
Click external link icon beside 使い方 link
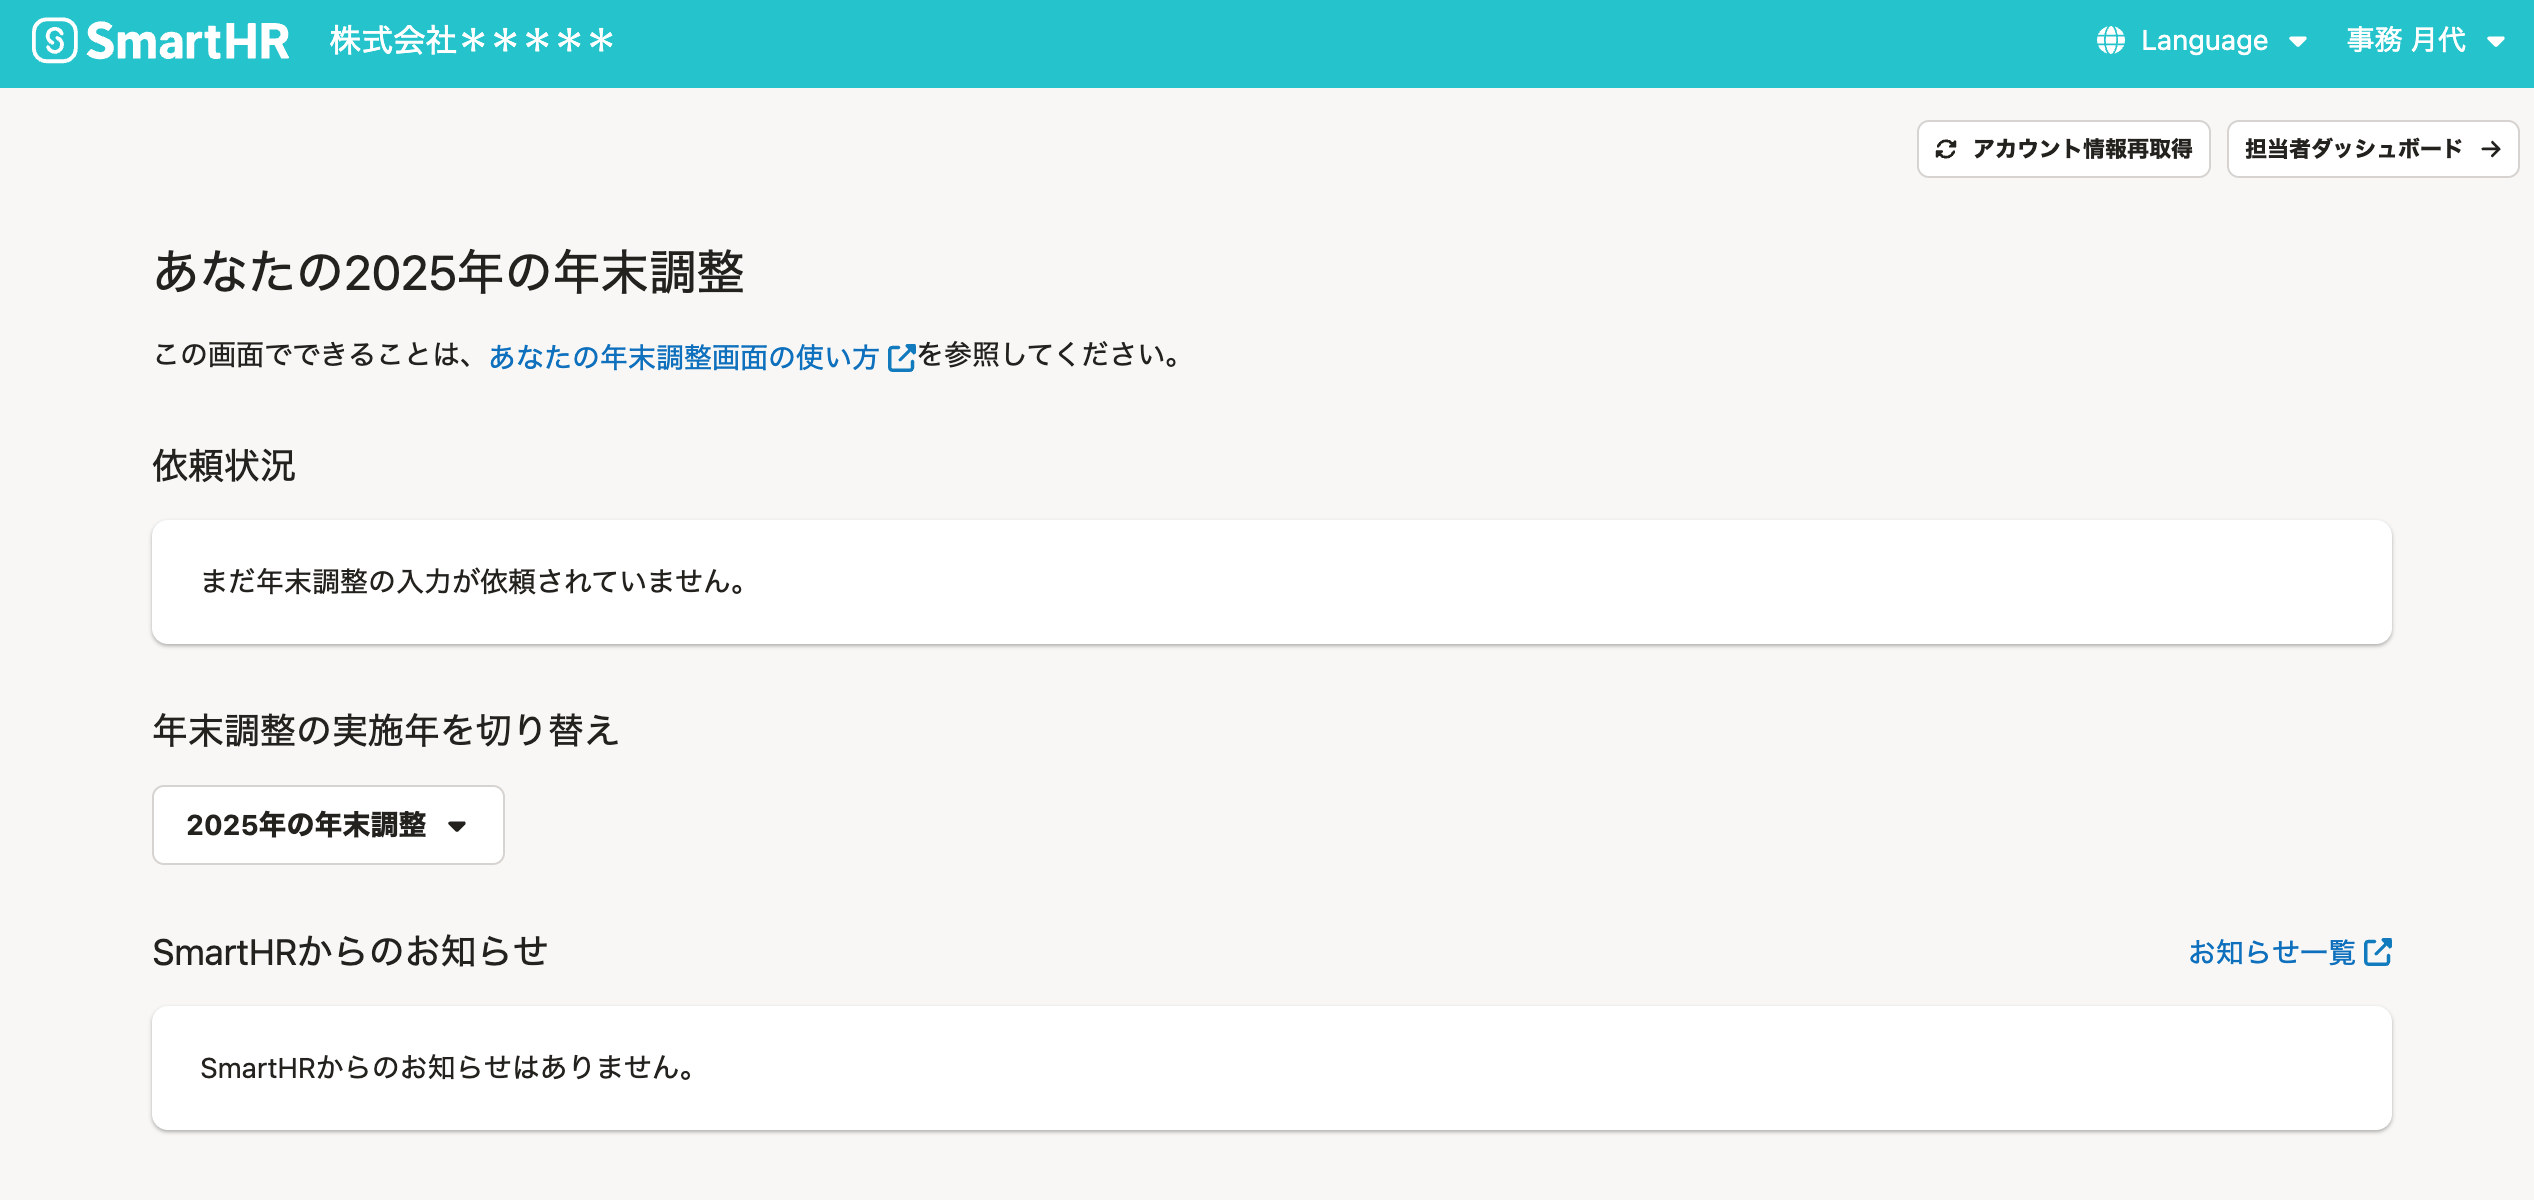pos(901,357)
